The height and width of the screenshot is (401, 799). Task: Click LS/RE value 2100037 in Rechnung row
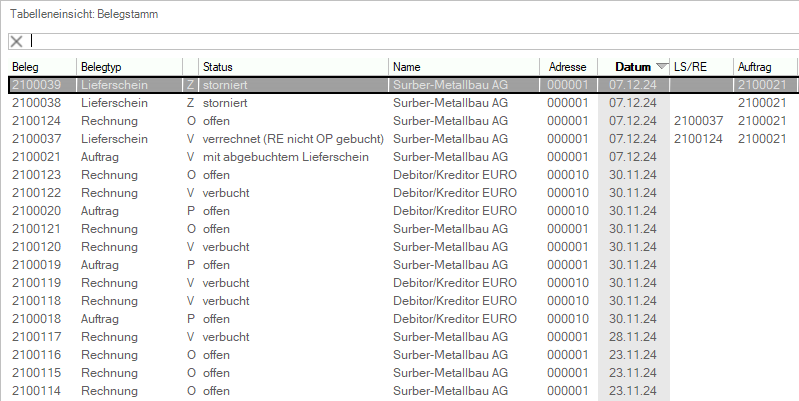(698, 121)
